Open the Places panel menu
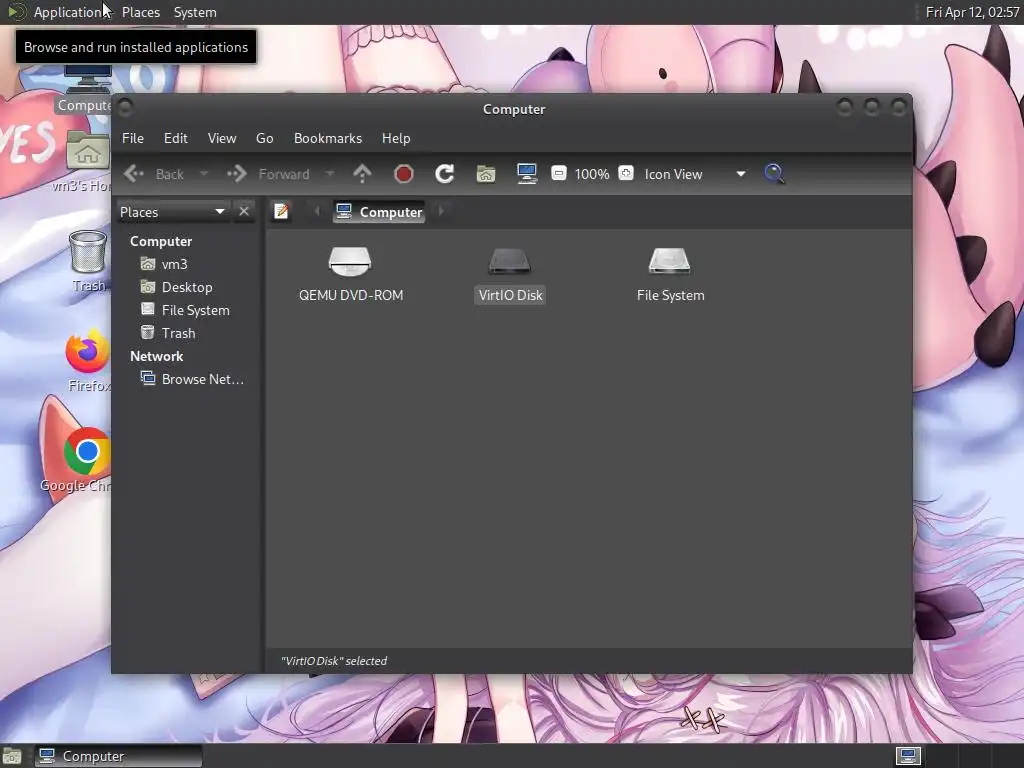 141,12
